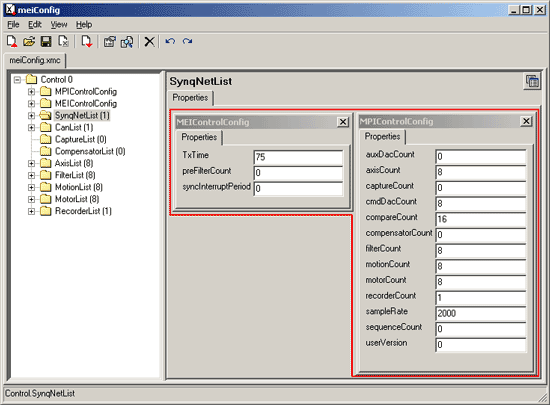Click the sequenceCount input field
The image size is (550, 405).
[481, 329]
